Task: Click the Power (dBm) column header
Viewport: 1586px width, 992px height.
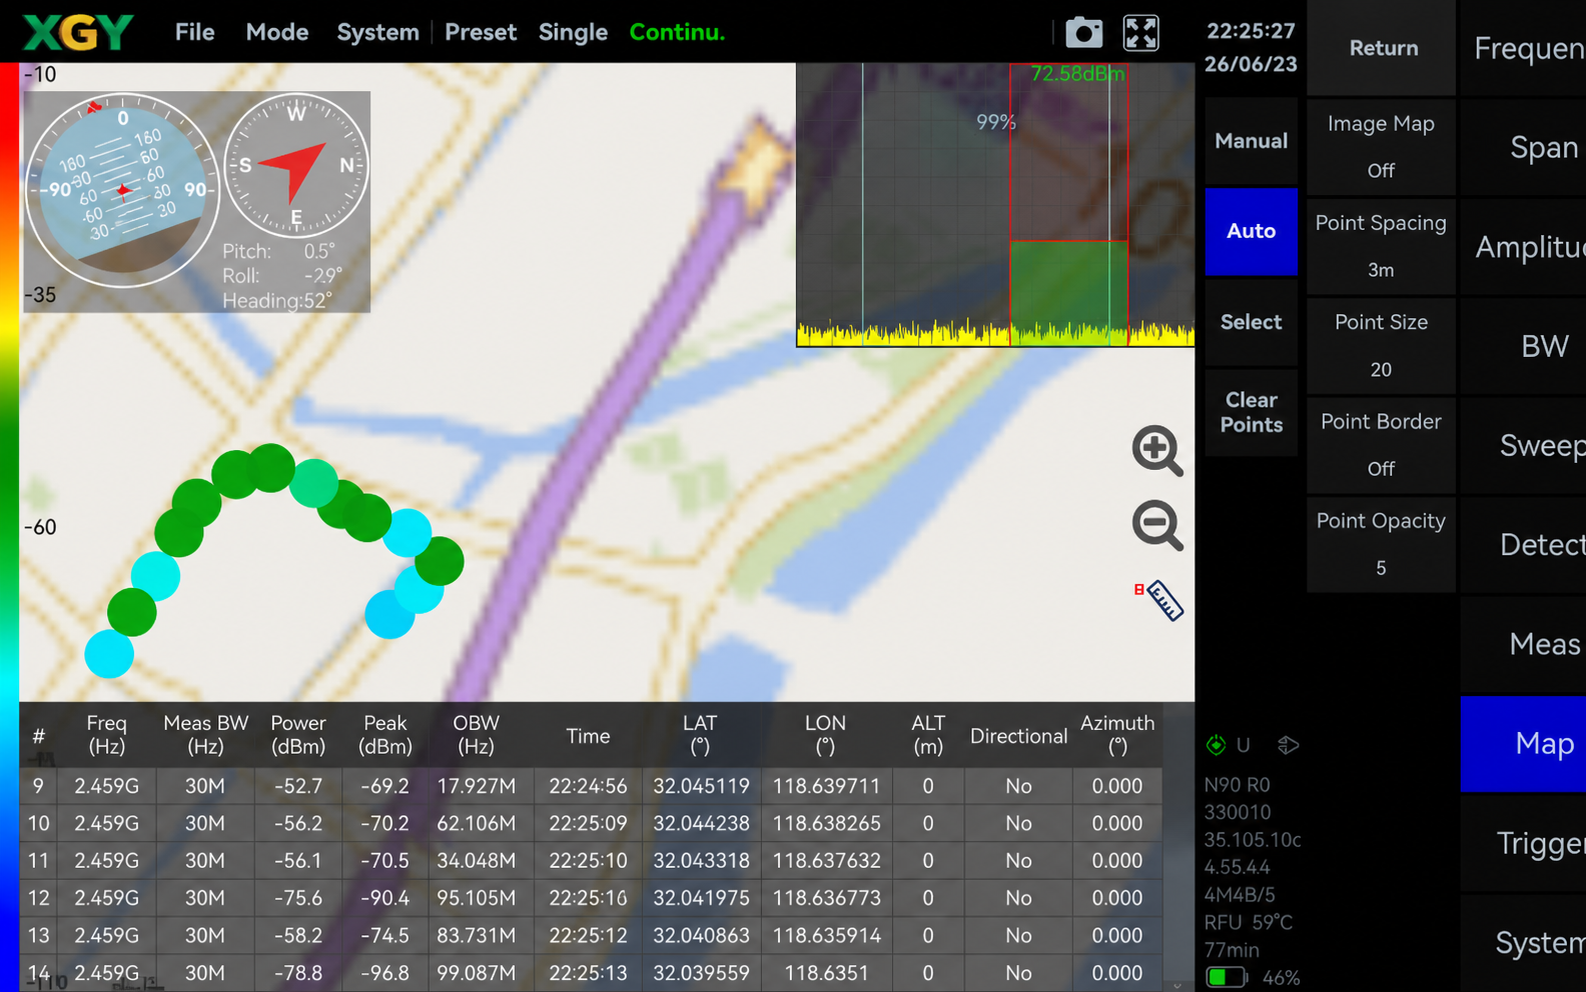Action: 298,735
